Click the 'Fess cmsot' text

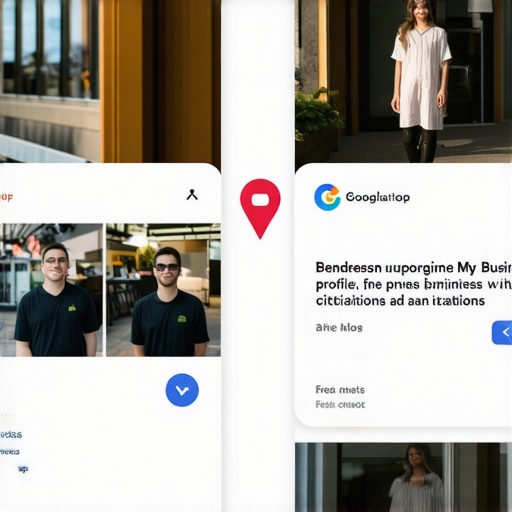tap(340, 405)
